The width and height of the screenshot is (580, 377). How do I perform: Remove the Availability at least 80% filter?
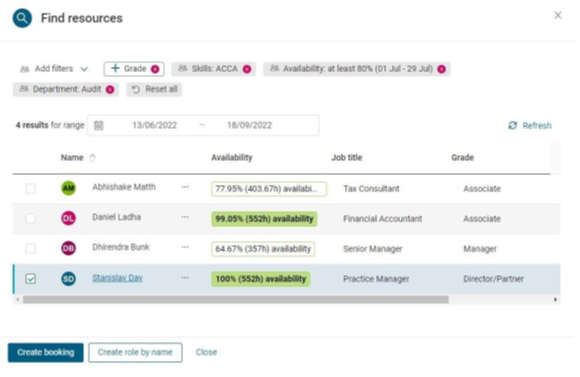441,69
